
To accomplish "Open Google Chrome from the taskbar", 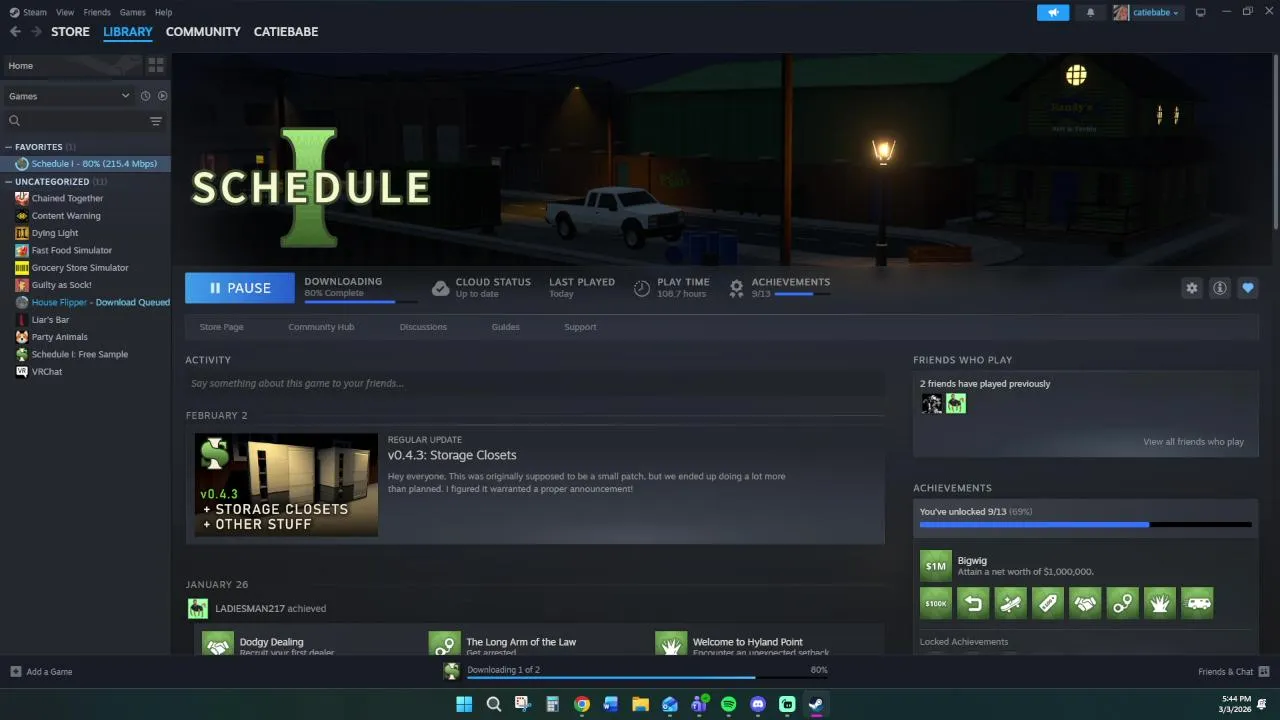I will click(x=582, y=704).
